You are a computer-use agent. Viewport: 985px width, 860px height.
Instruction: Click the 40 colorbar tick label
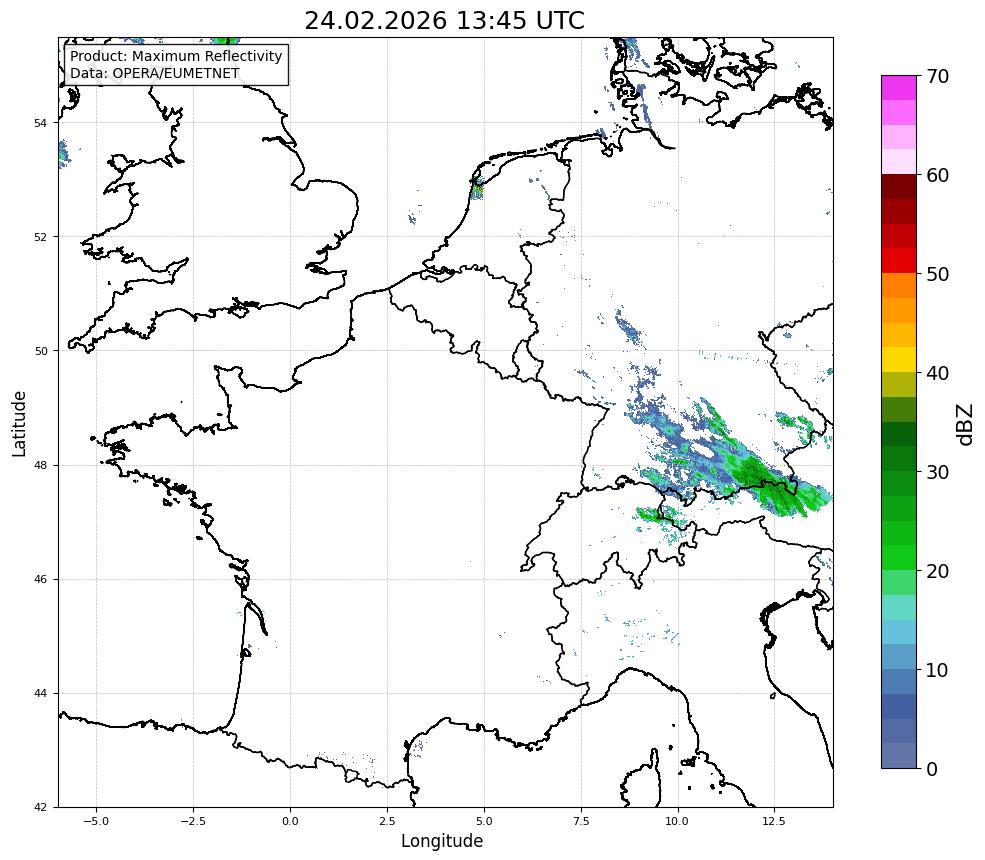coord(937,373)
